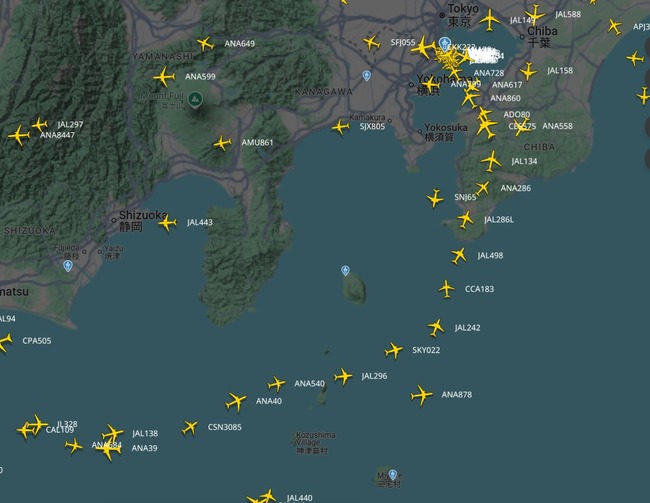
Task: Click the CCA183 aircraft icon
Action: 446,289
